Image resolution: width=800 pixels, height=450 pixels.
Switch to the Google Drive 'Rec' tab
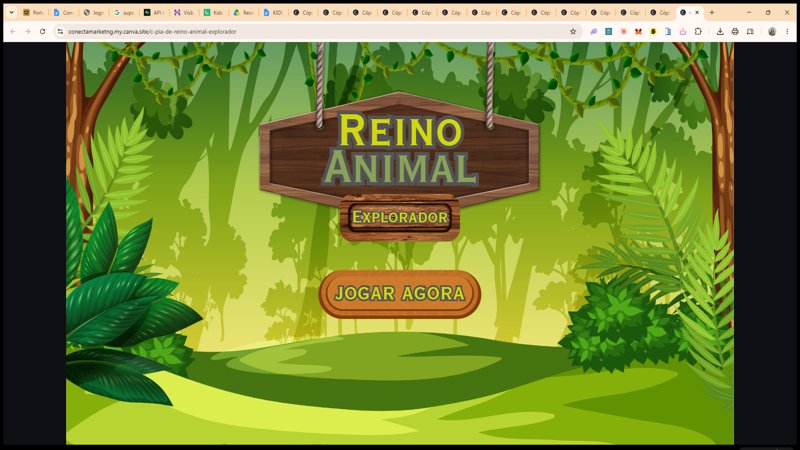tap(243, 13)
